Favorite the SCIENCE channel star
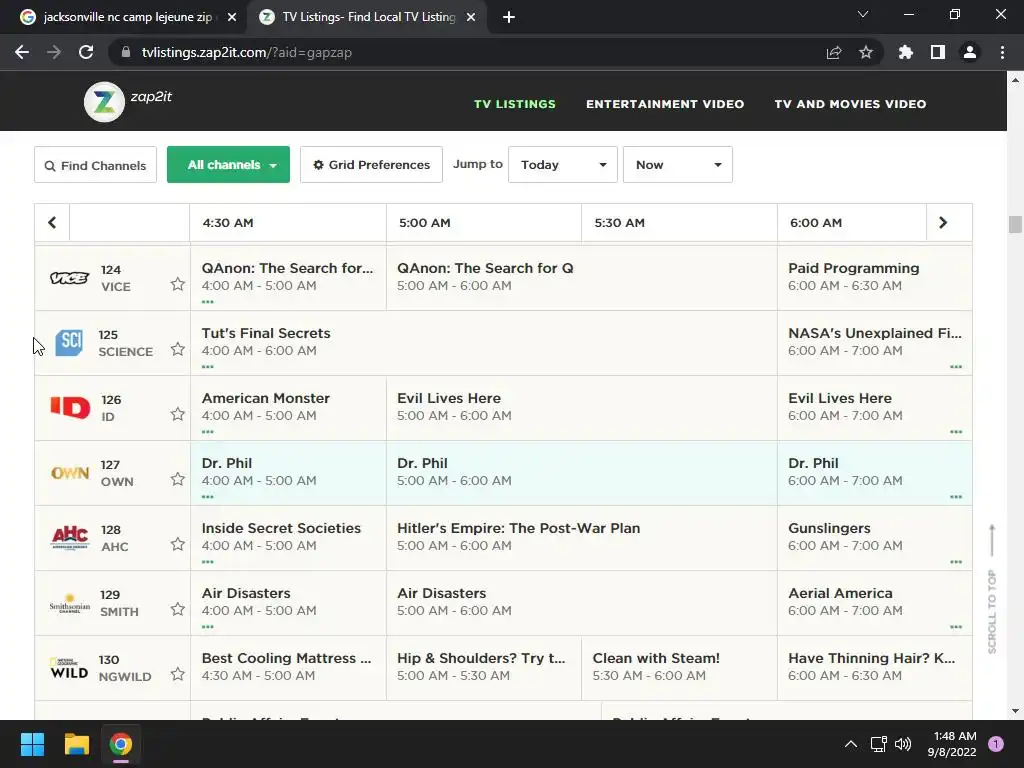This screenshot has width=1024, height=768. coord(178,349)
